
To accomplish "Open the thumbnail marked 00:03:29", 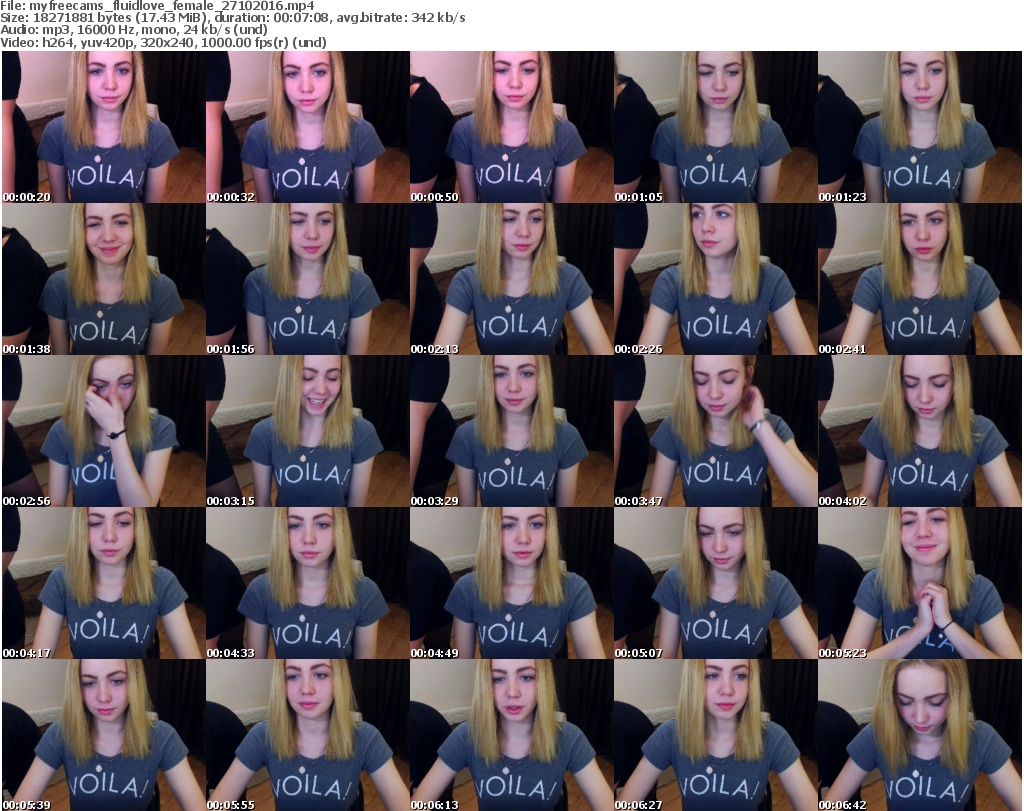I will [511, 431].
